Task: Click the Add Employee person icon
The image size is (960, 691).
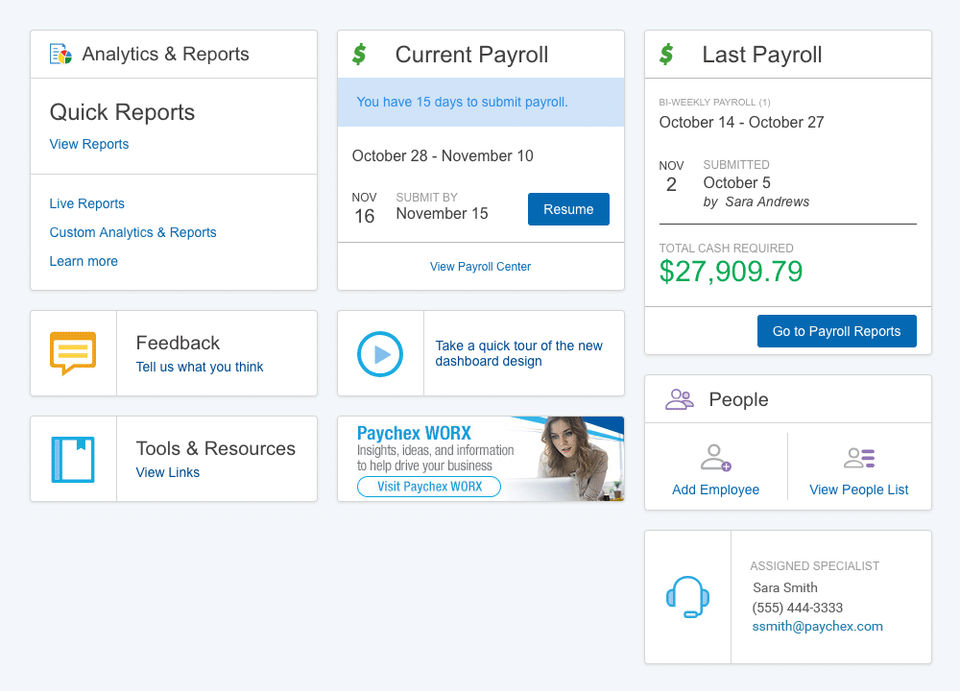Action: pyautogui.click(x=715, y=459)
